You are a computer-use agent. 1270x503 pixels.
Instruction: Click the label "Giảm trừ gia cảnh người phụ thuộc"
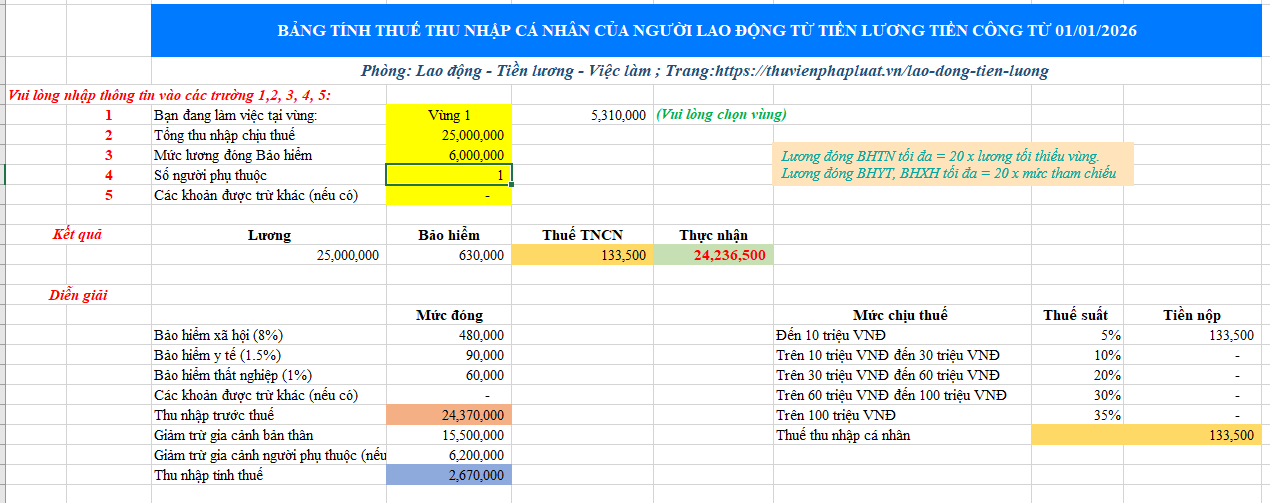click(269, 455)
